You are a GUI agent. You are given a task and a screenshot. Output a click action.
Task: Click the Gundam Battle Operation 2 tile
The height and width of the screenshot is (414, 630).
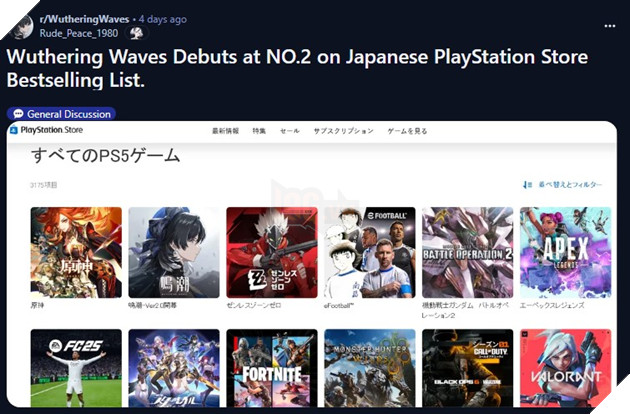[x=467, y=252]
